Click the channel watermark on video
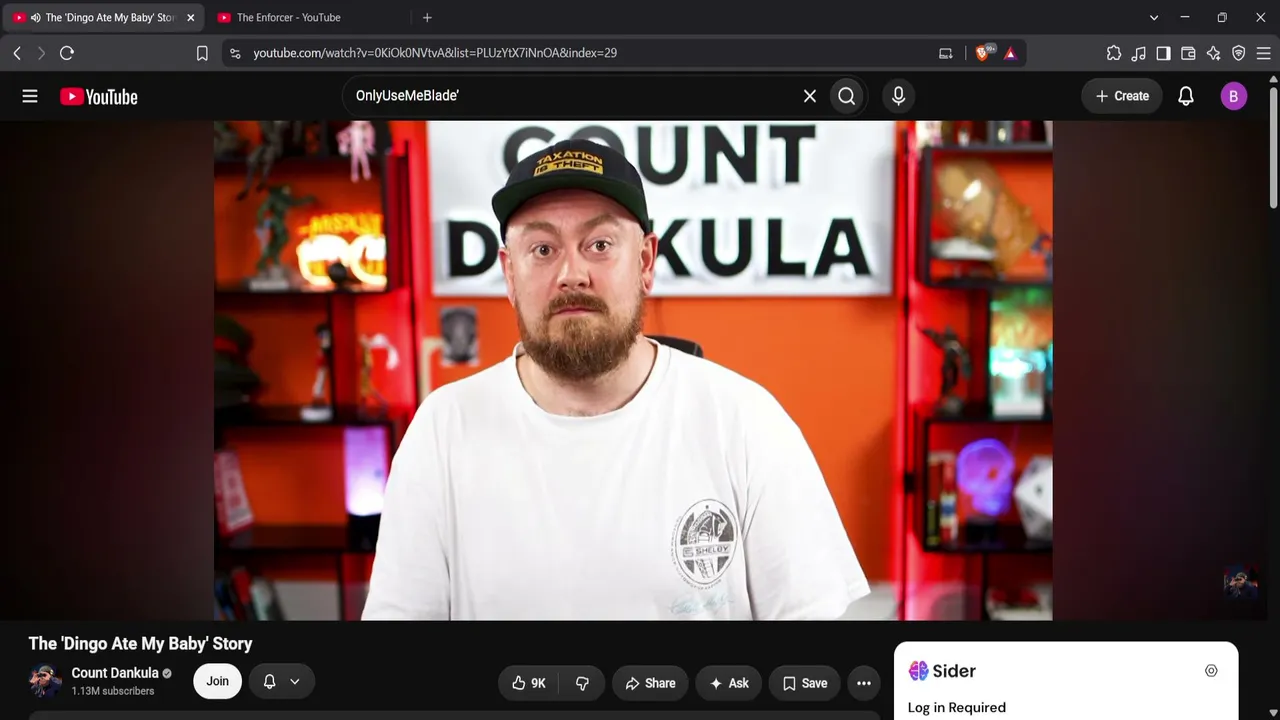The image size is (1280, 720). tap(1240, 583)
